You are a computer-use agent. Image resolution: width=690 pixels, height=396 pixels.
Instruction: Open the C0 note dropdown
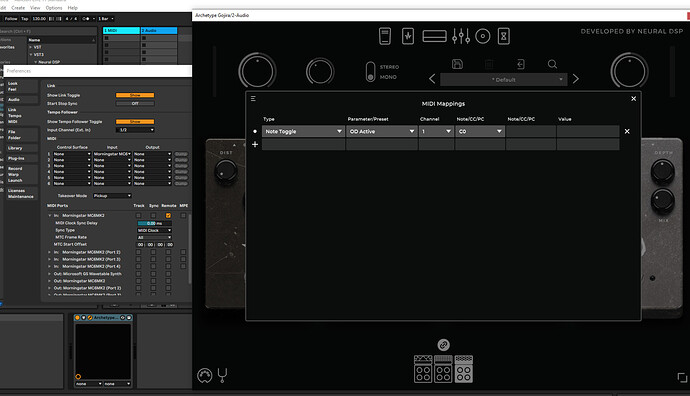click(480, 131)
